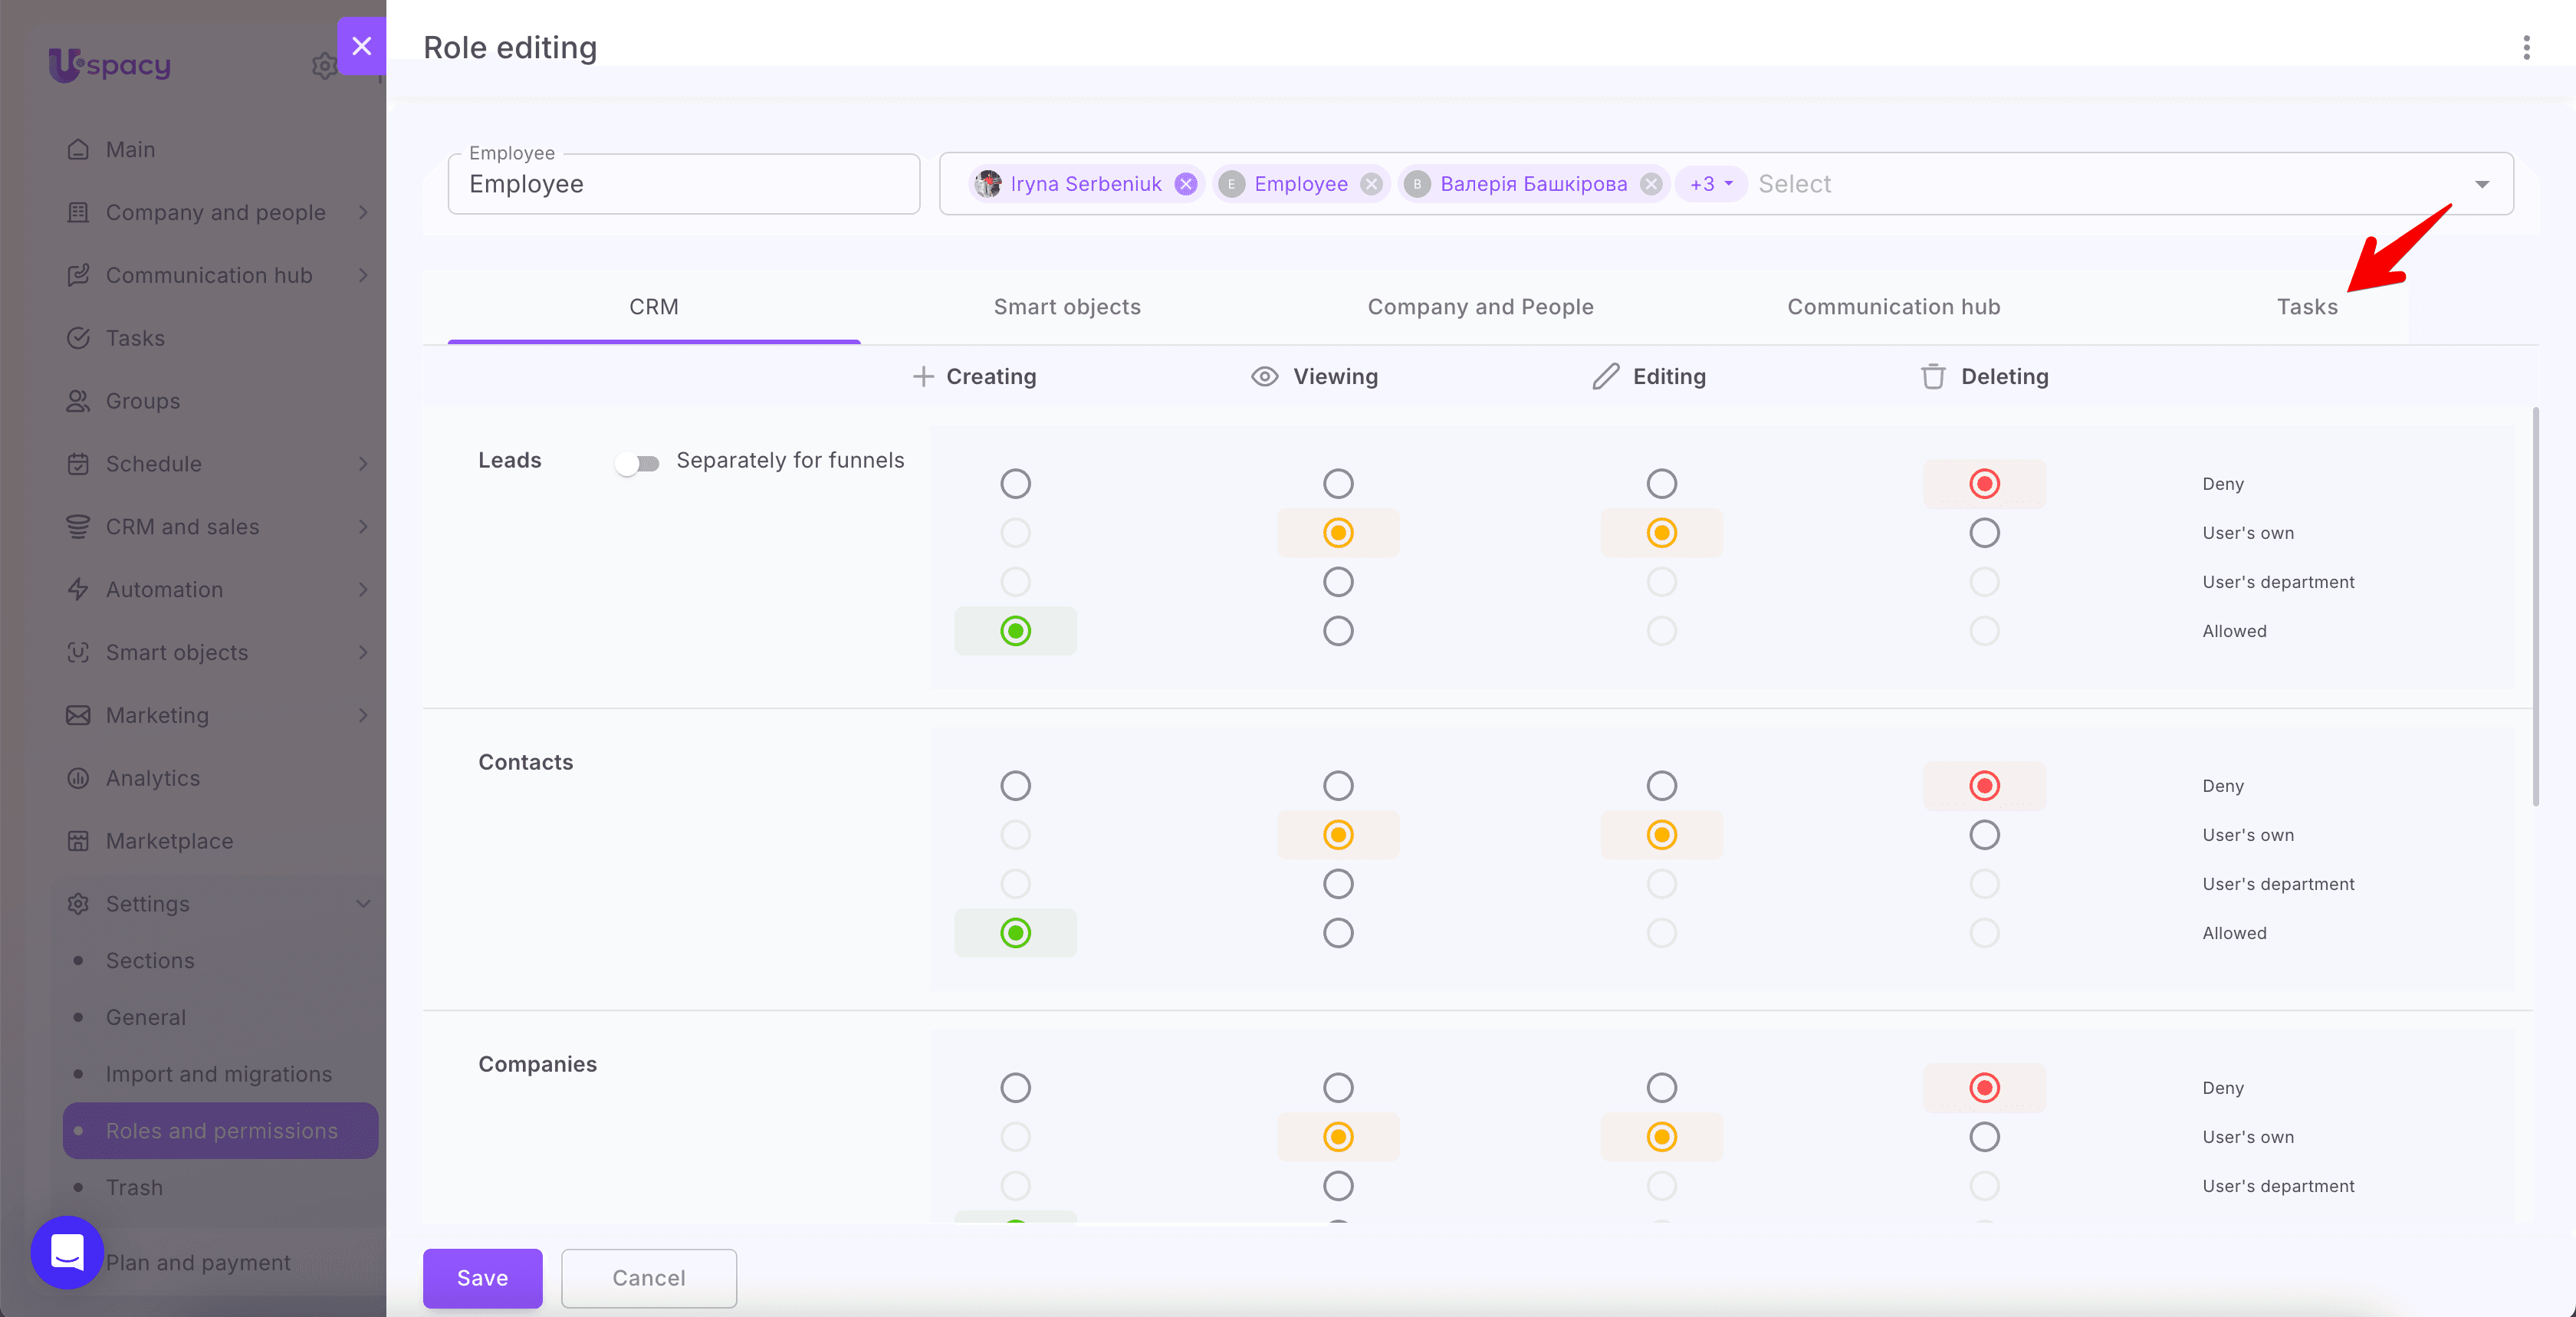Set Contacts Viewing to Allowed
This screenshot has height=1317, width=2576.
pos(1338,933)
